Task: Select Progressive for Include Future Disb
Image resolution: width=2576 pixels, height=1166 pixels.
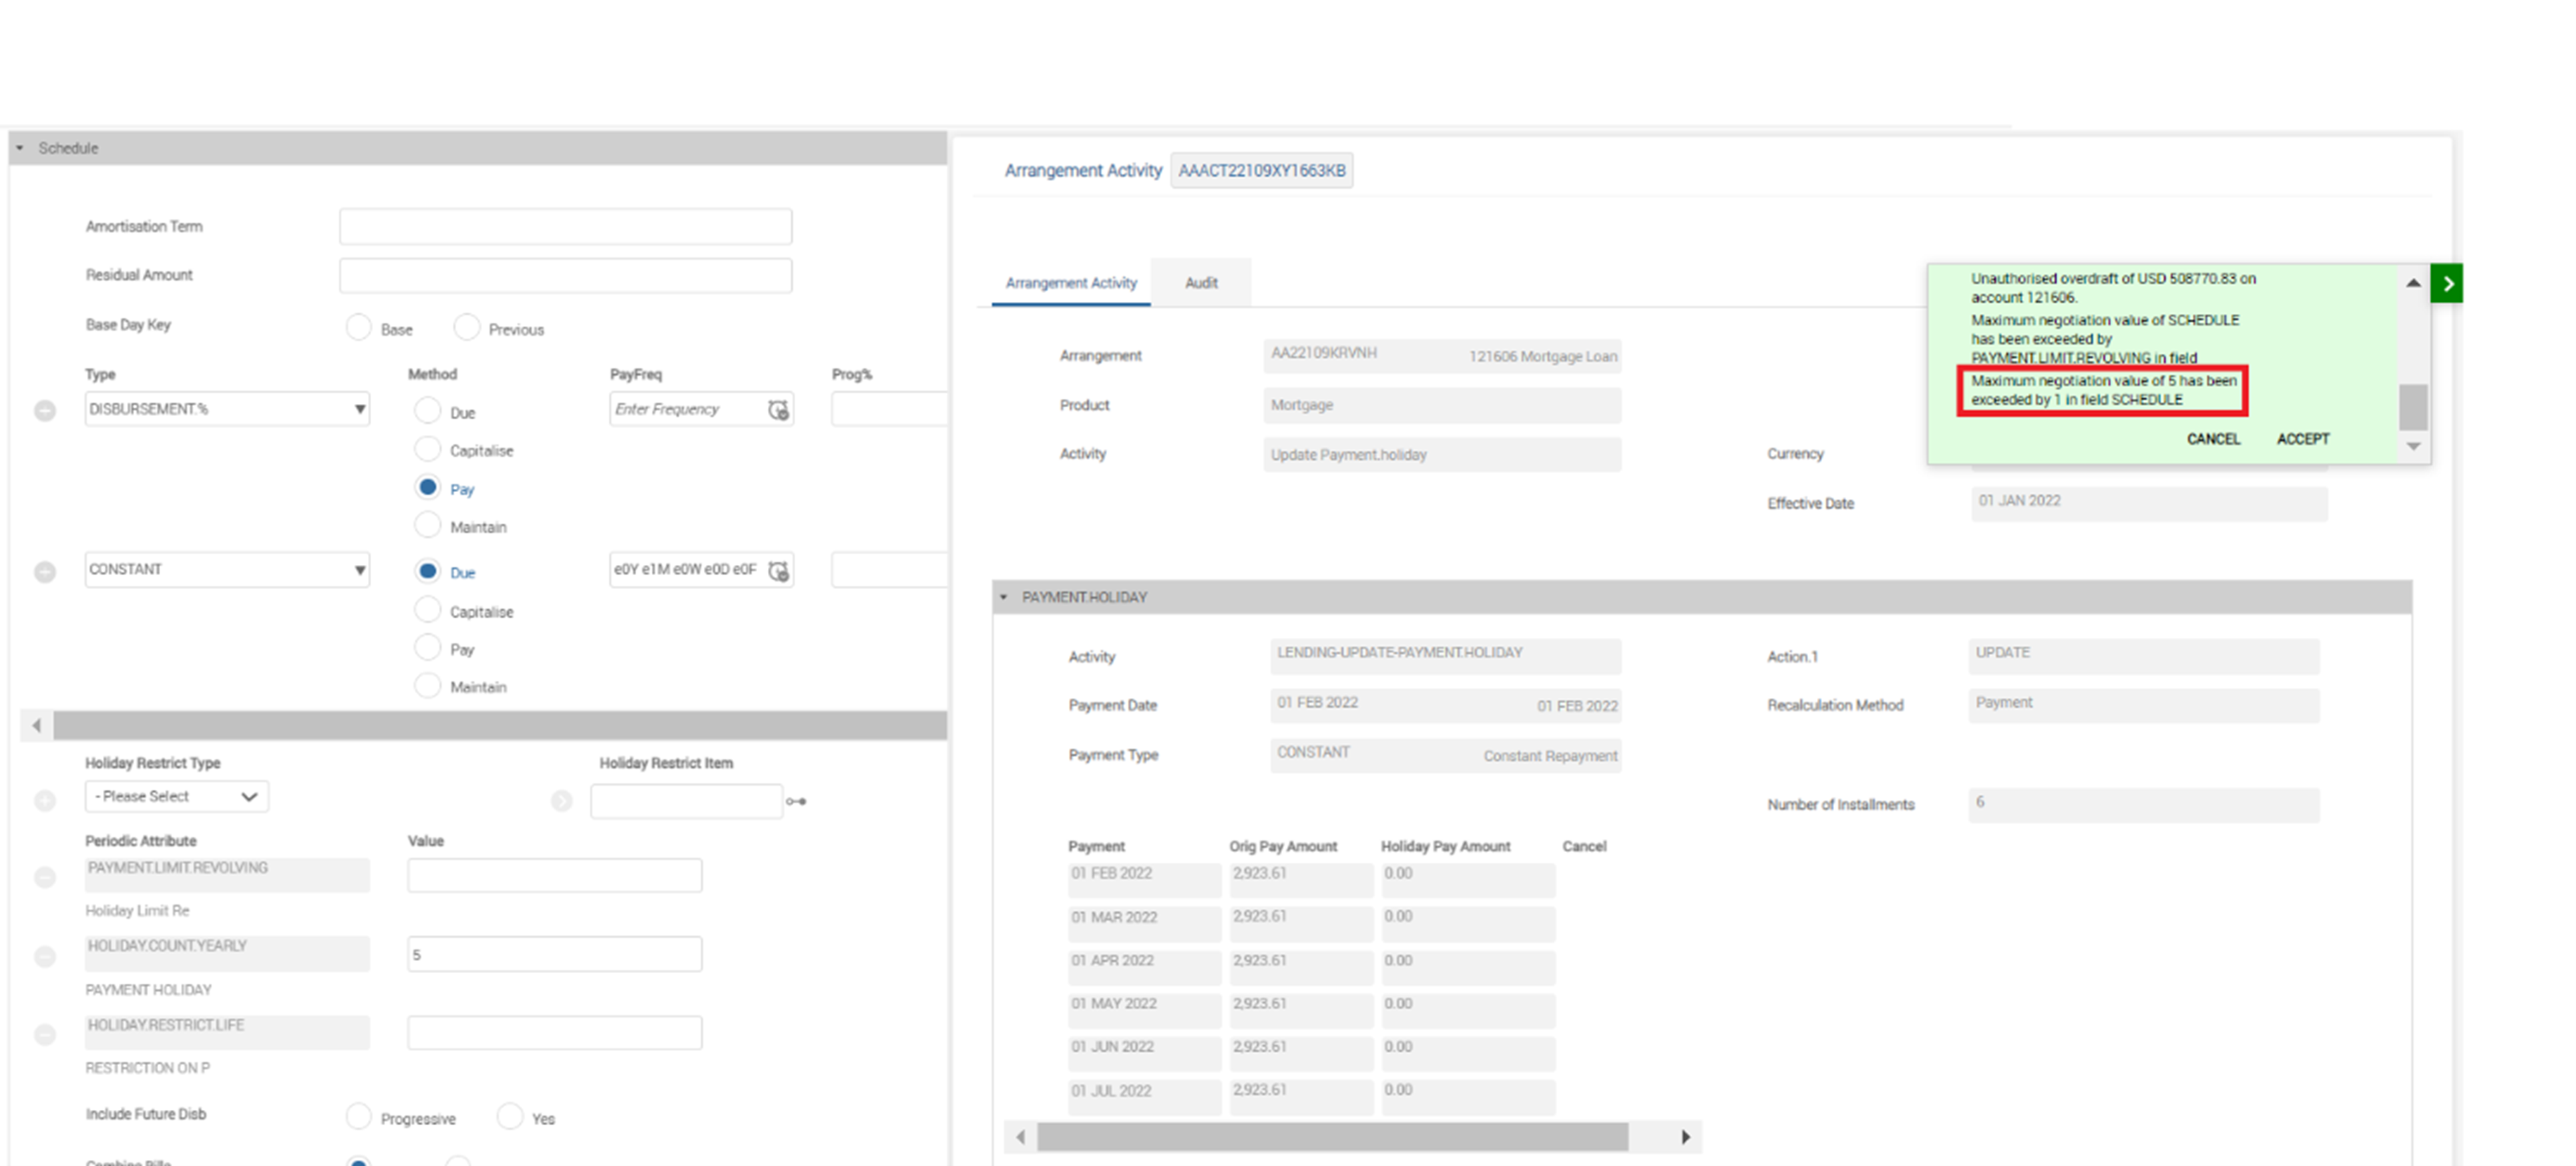Action: point(358,1117)
